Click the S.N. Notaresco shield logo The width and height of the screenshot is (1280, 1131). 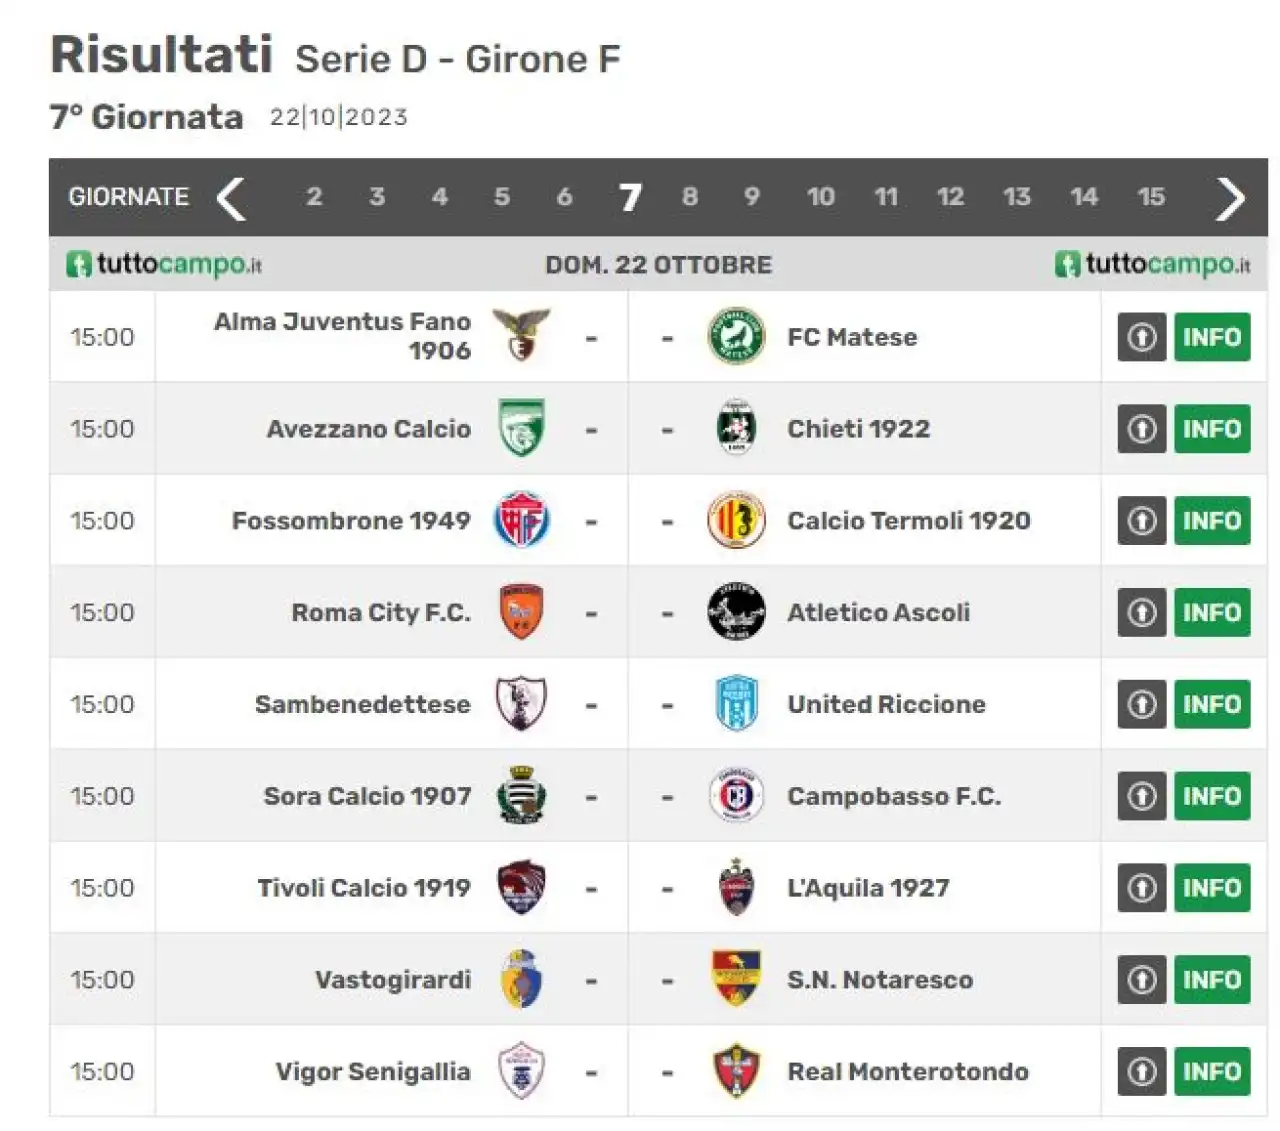pyautogui.click(x=736, y=979)
